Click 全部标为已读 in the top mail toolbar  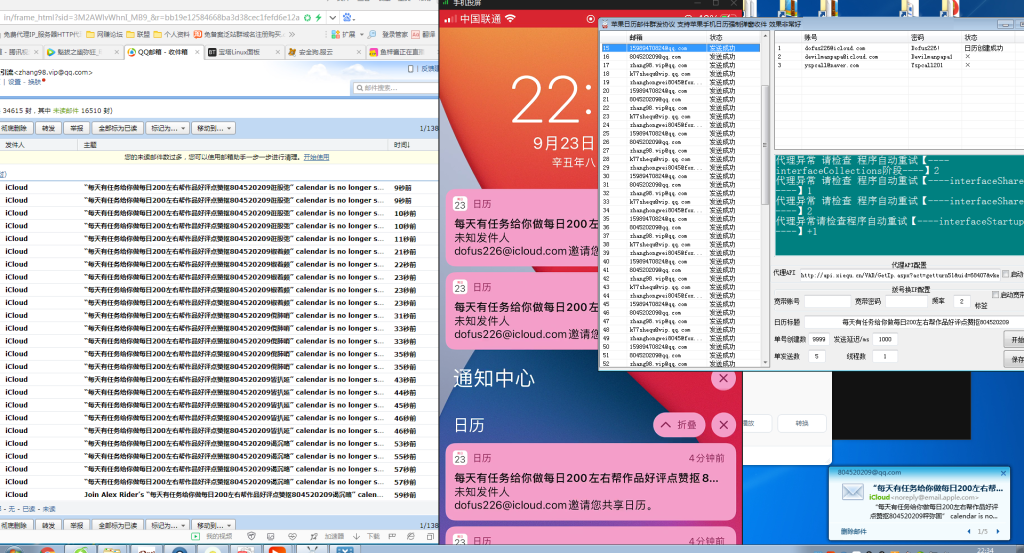click(117, 128)
